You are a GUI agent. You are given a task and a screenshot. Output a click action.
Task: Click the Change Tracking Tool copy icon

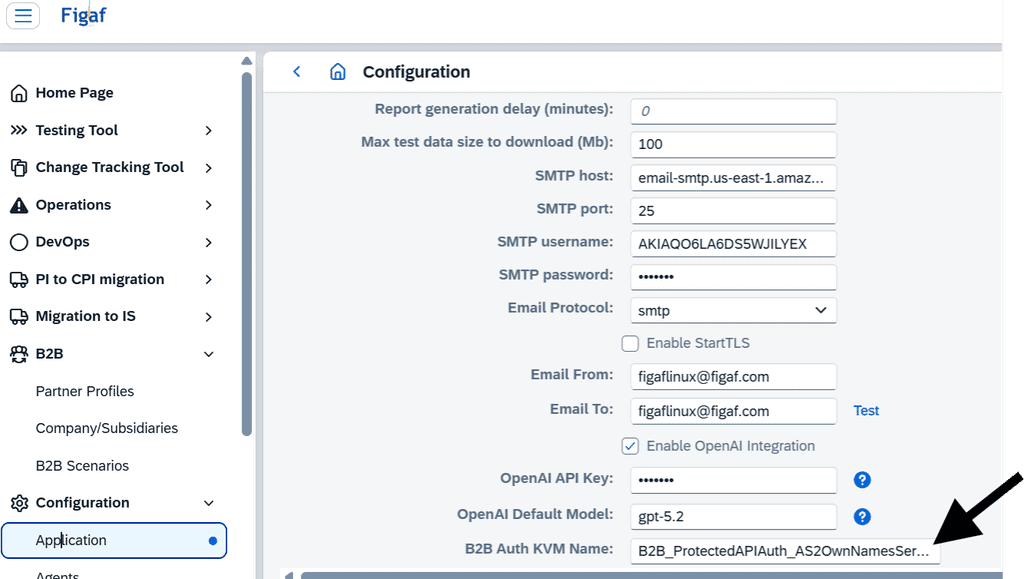coord(19,168)
